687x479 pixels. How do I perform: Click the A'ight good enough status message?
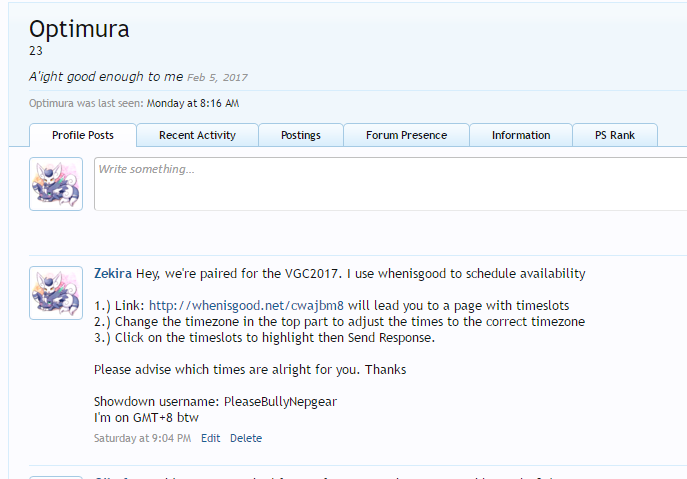(x=105, y=77)
